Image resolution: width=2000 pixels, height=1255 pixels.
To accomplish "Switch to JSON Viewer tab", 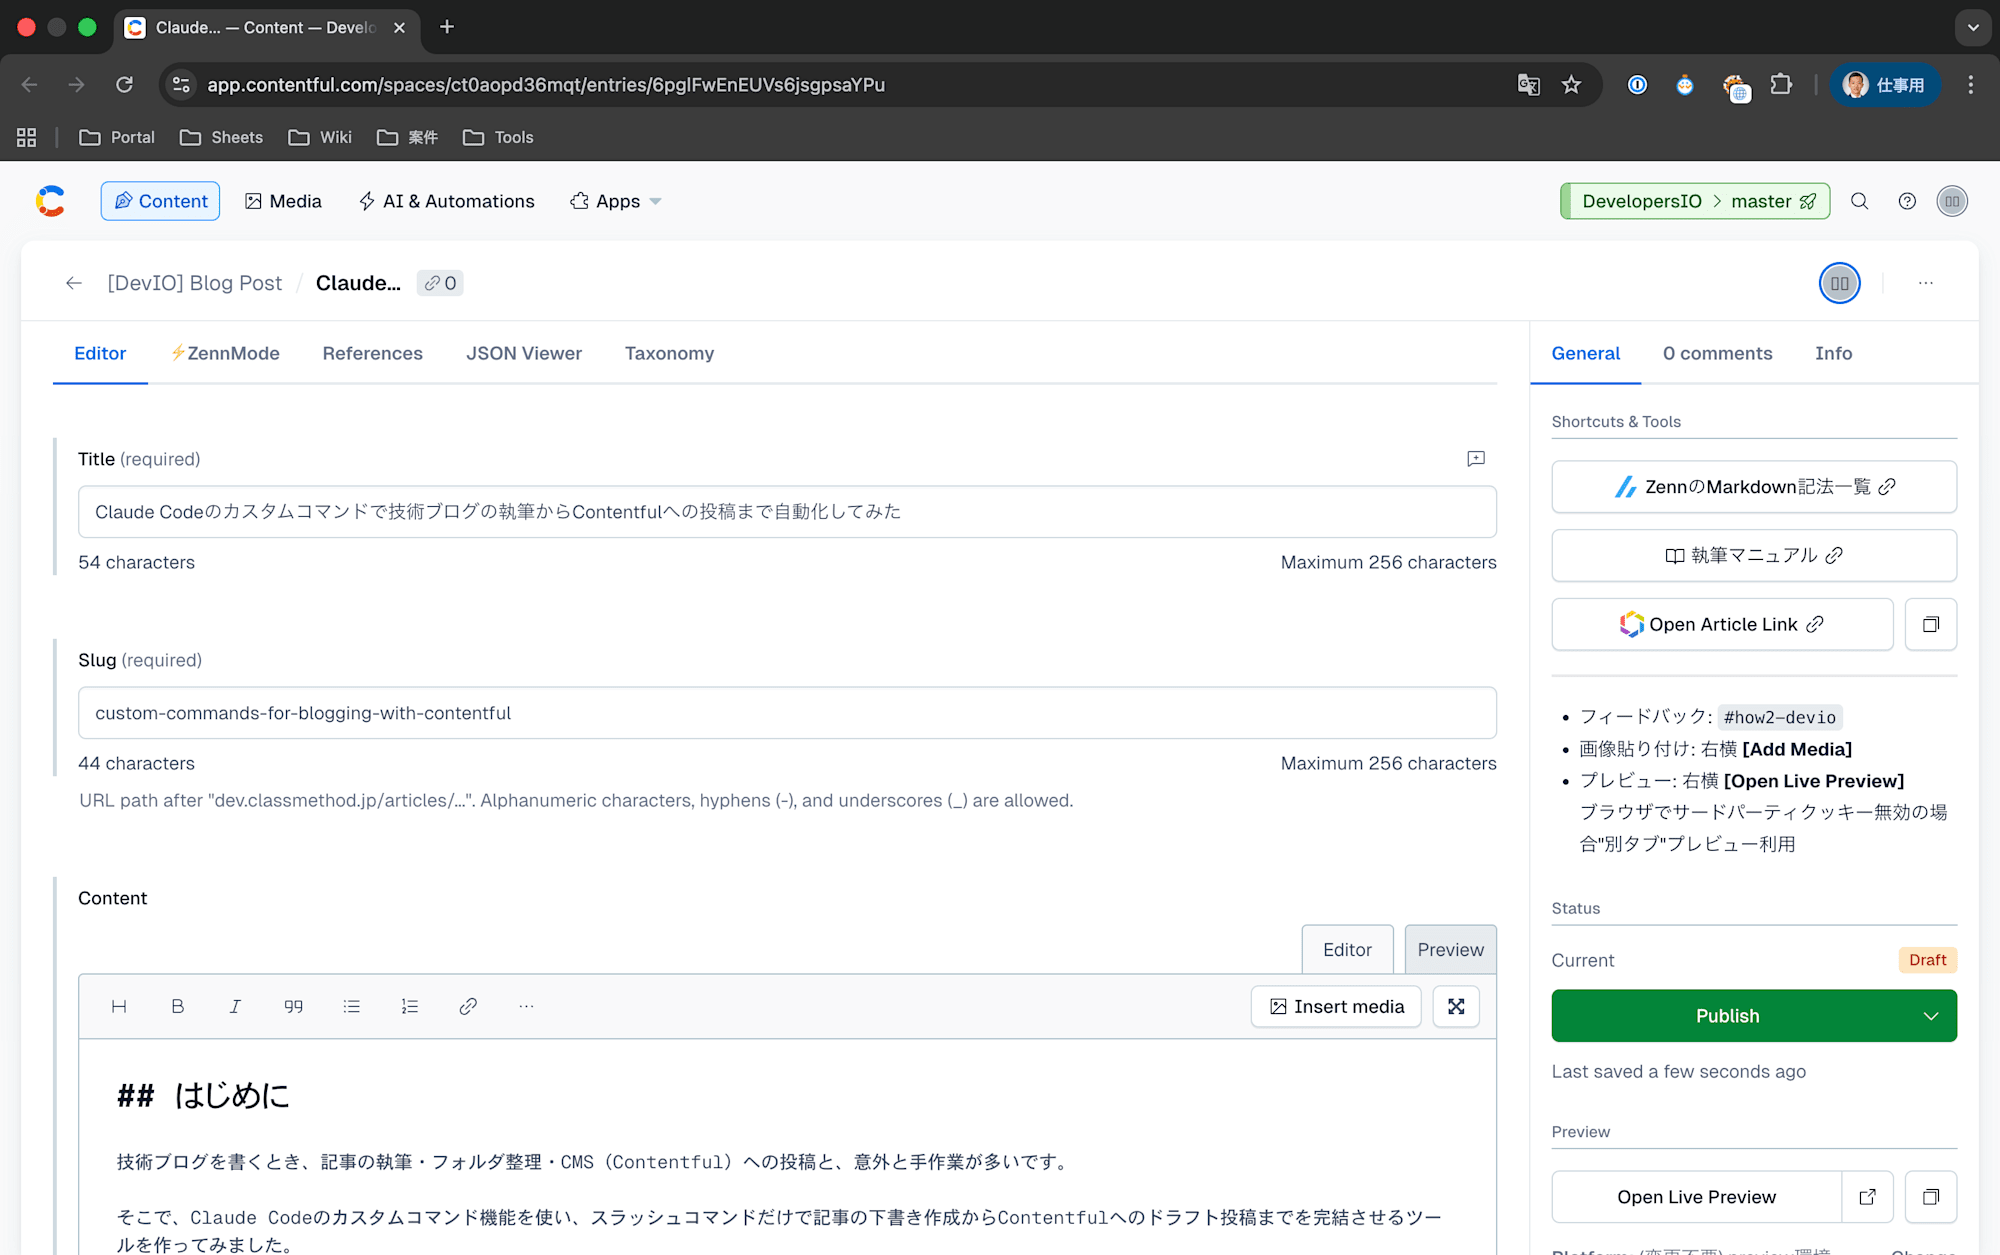I will tap(524, 353).
